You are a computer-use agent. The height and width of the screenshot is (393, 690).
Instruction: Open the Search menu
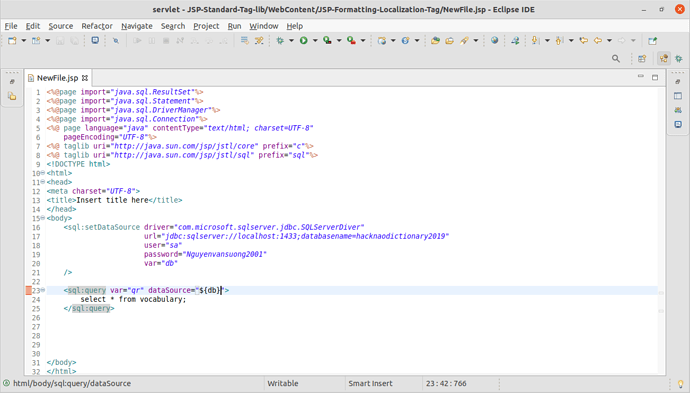tap(173, 26)
